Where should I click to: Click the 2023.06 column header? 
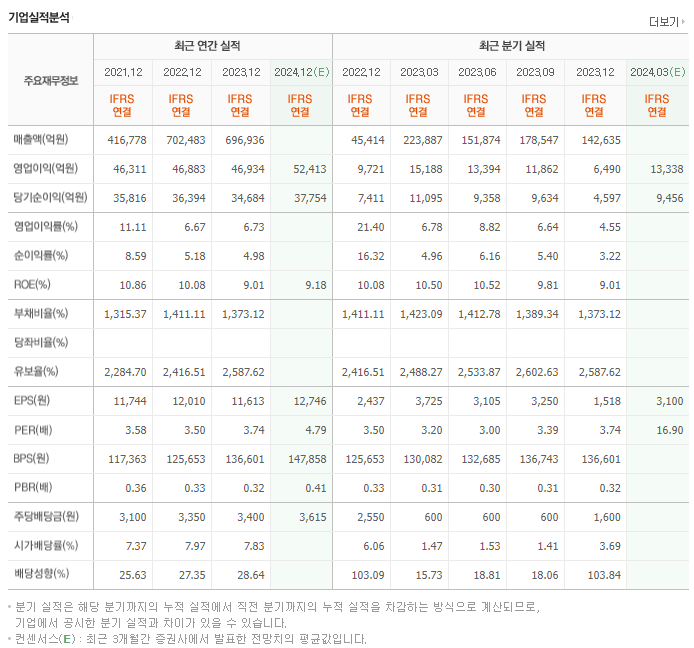tap(477, 72)
